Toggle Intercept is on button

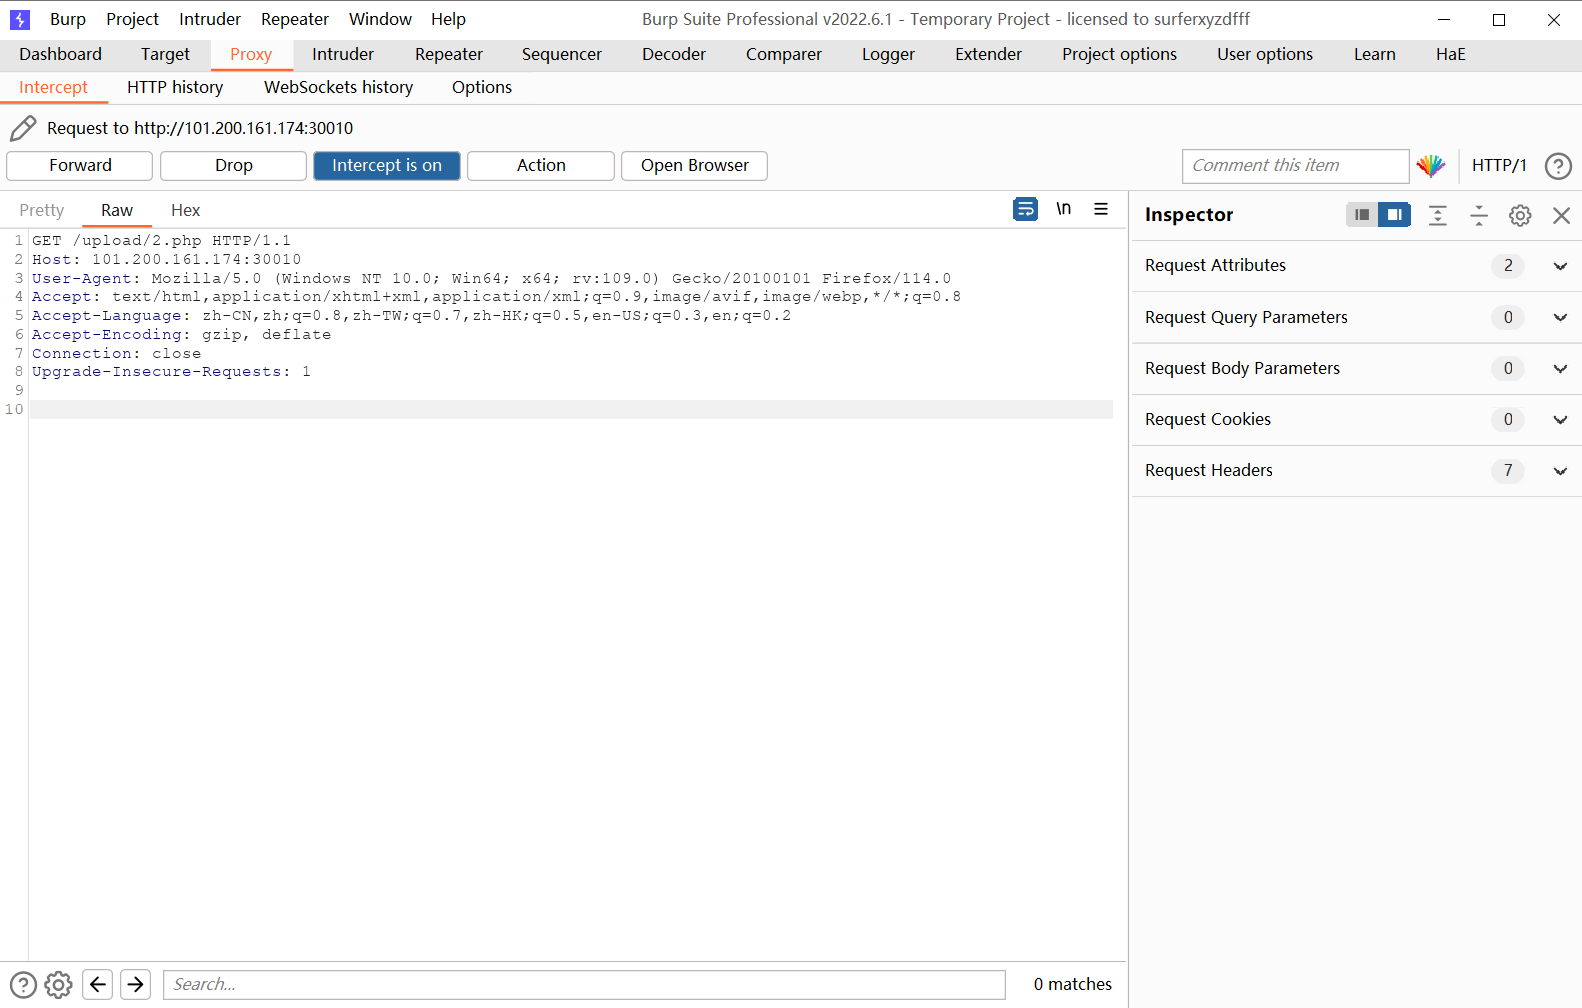tap(387, 166)
